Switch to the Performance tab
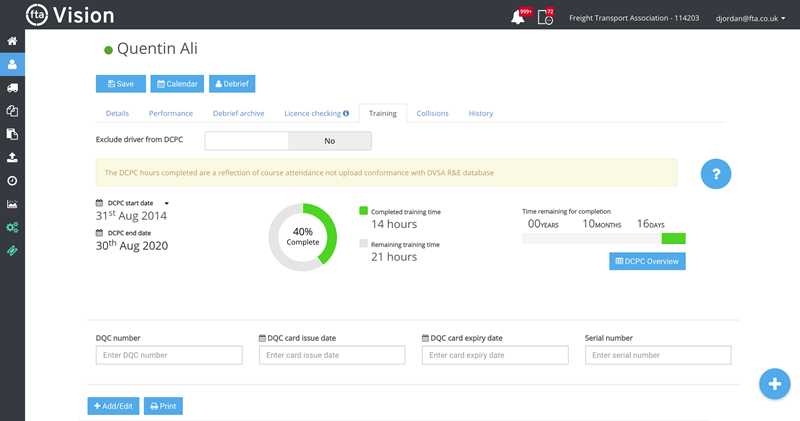 pyautogui.click(x=171, y=113)
